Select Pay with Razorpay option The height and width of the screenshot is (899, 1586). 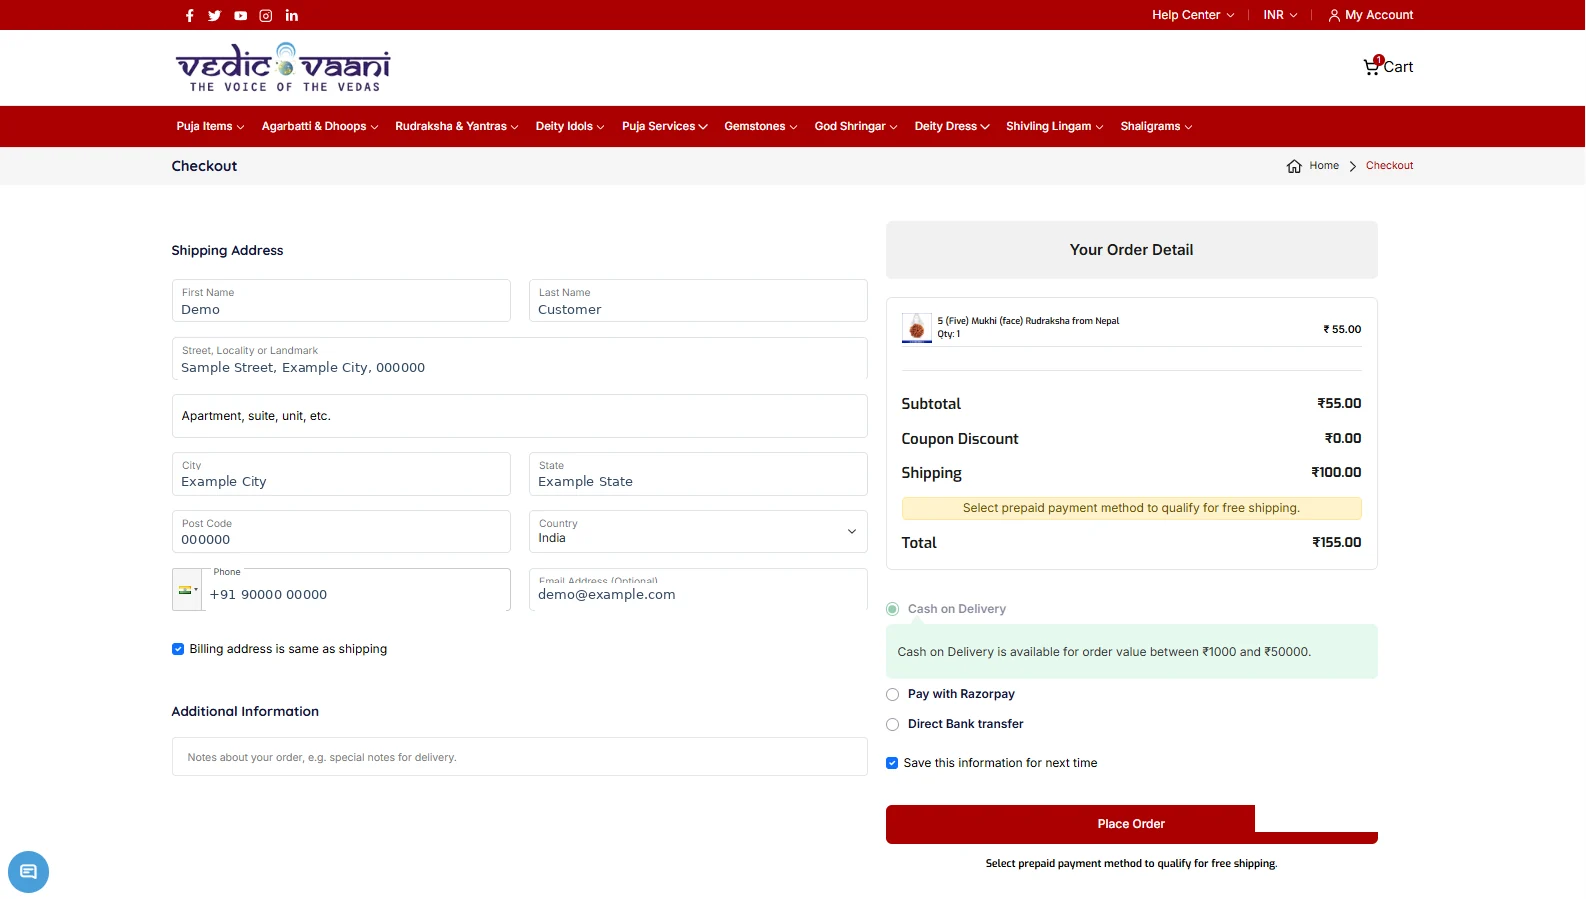coord(893,694)
